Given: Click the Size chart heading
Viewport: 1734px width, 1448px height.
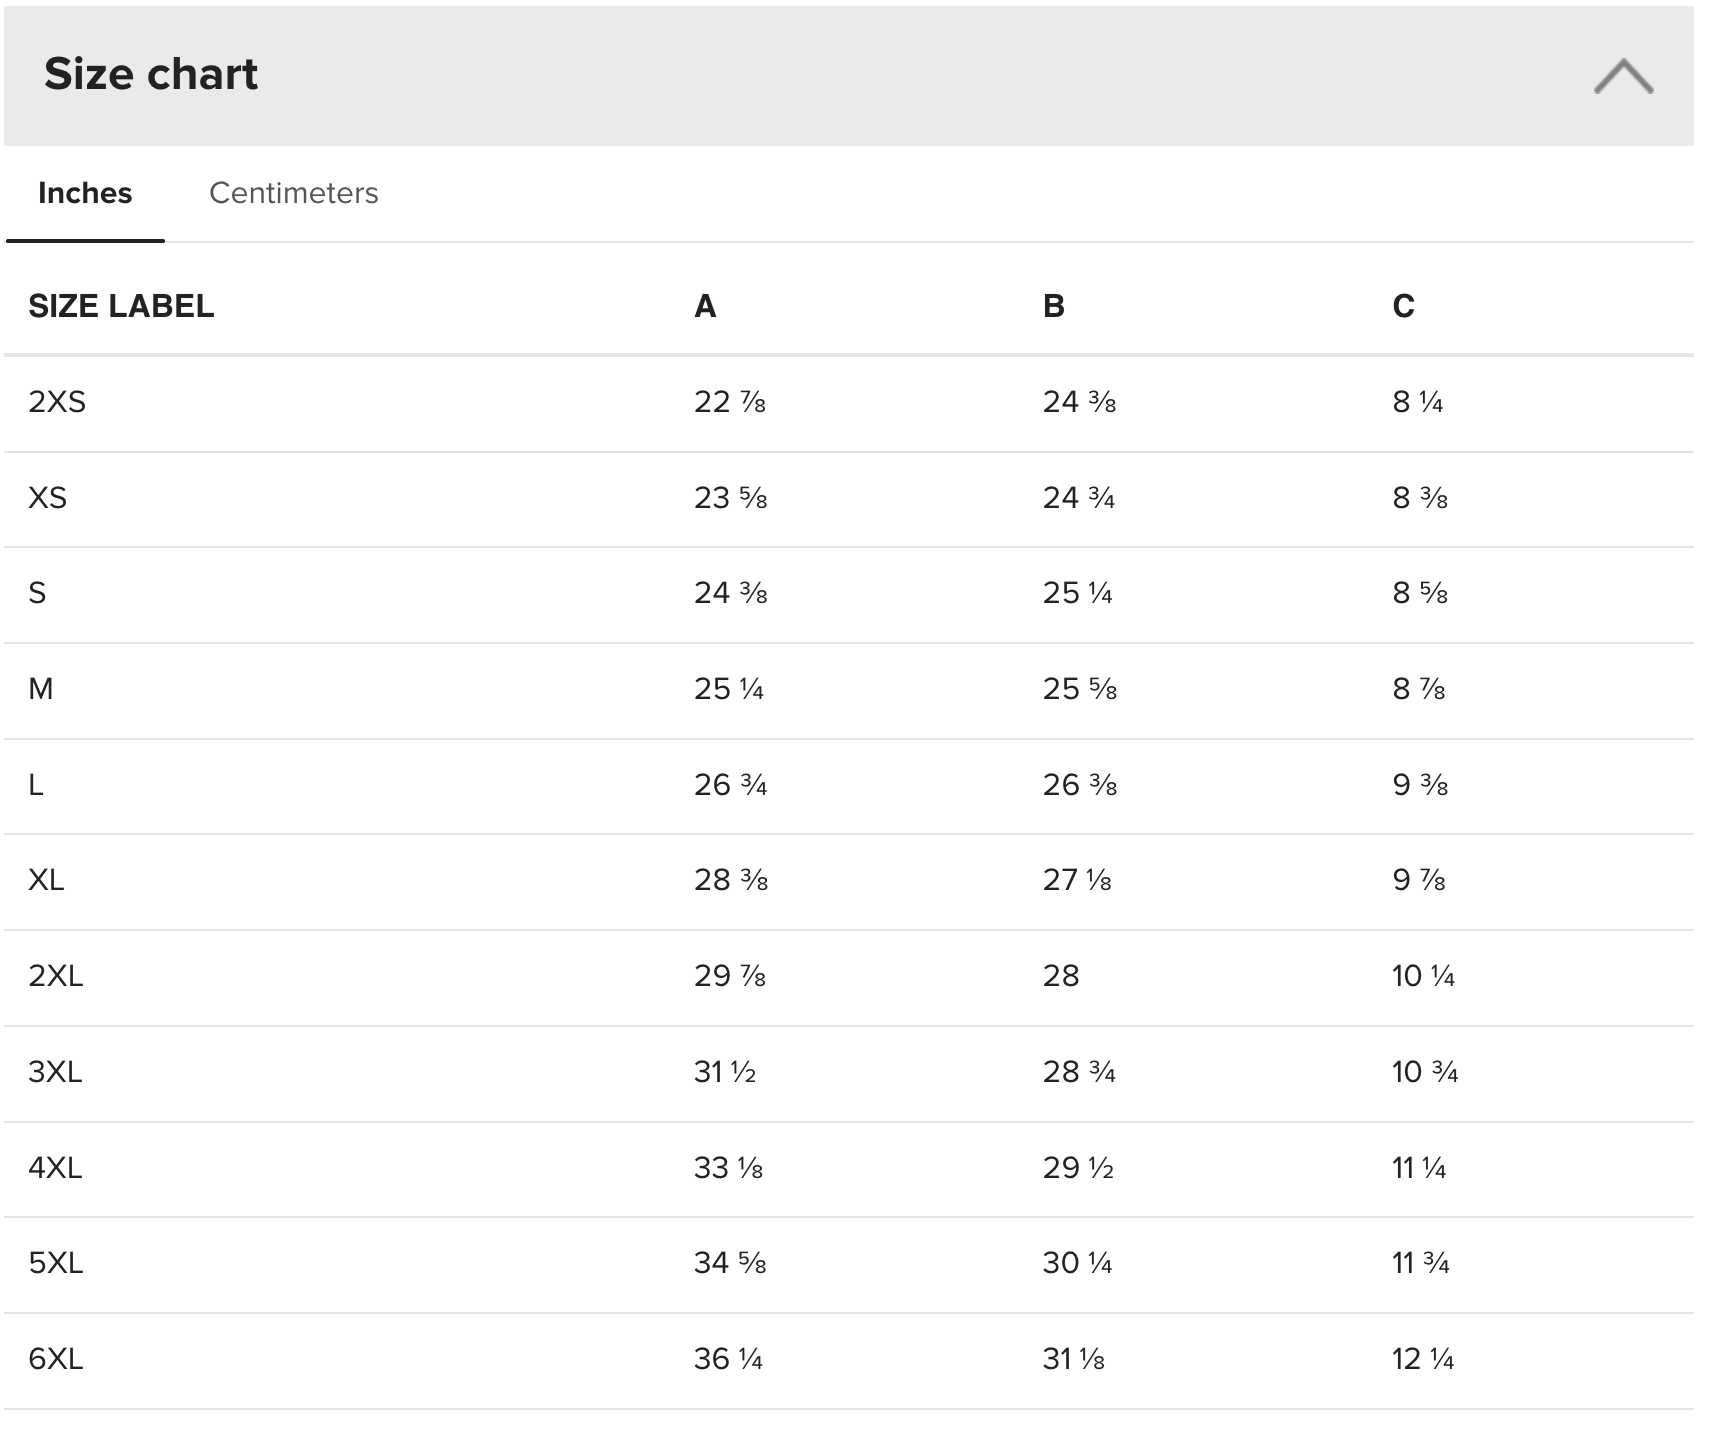Looking at the screenshot, I should pyautogui.click(x=151, y=74).
